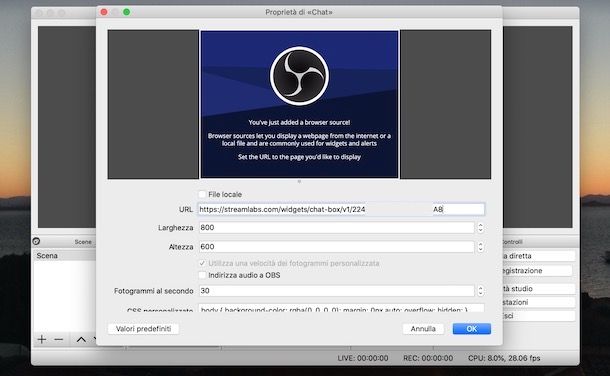Click the CPU usage status text
Image resolution: width=610 pixels, height=376 pixels.
[504, 358]
